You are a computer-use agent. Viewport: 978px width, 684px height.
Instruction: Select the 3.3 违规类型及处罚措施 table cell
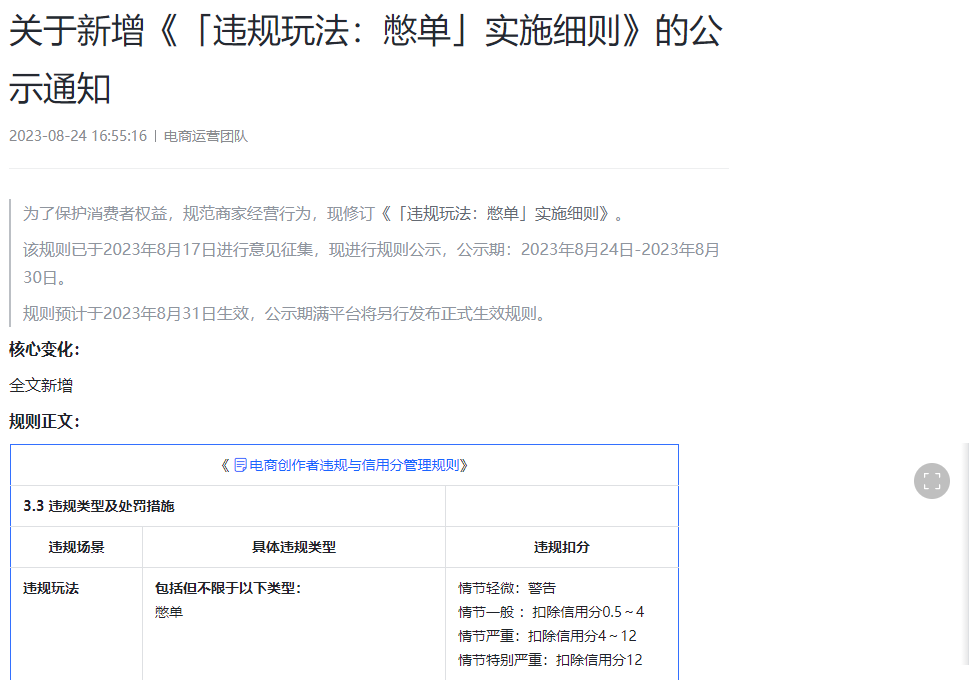(x=99, y=506)
